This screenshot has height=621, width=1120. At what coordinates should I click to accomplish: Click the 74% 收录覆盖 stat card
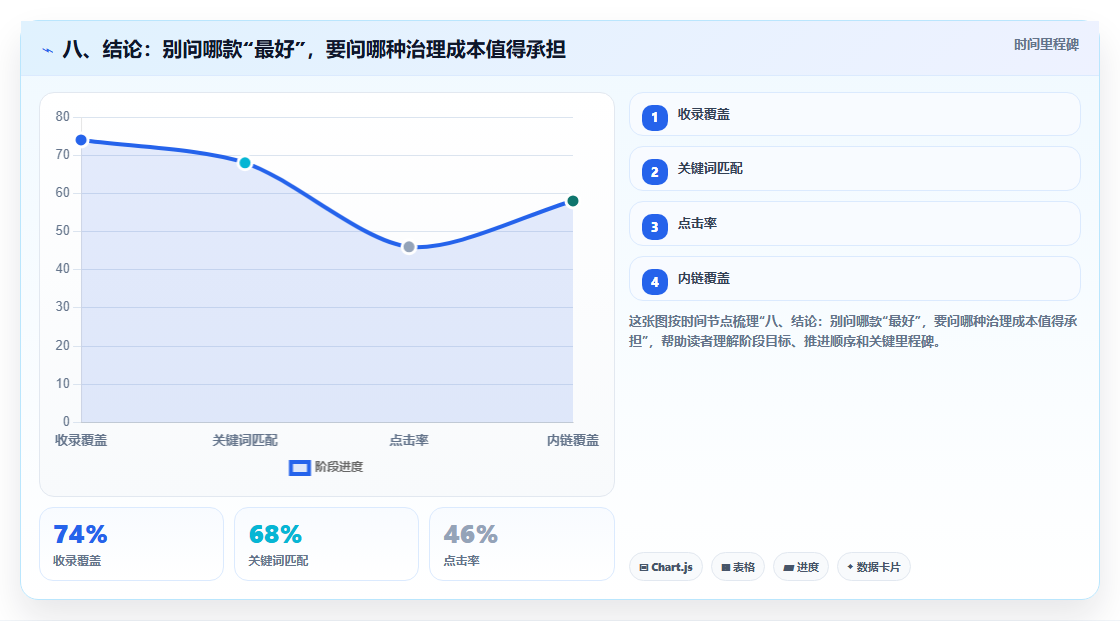pos(131,544)
